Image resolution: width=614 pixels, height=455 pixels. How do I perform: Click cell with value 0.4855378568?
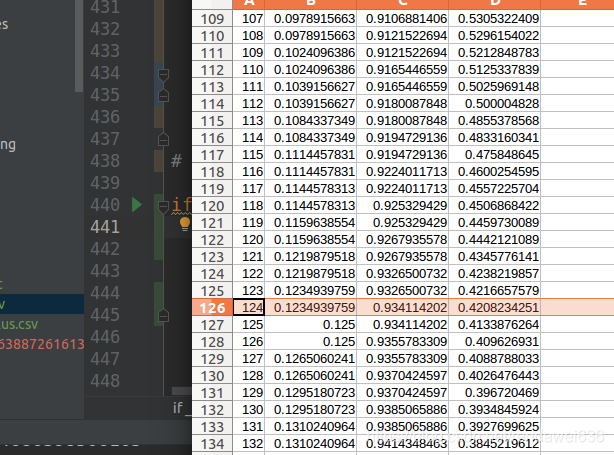point(495,121)
